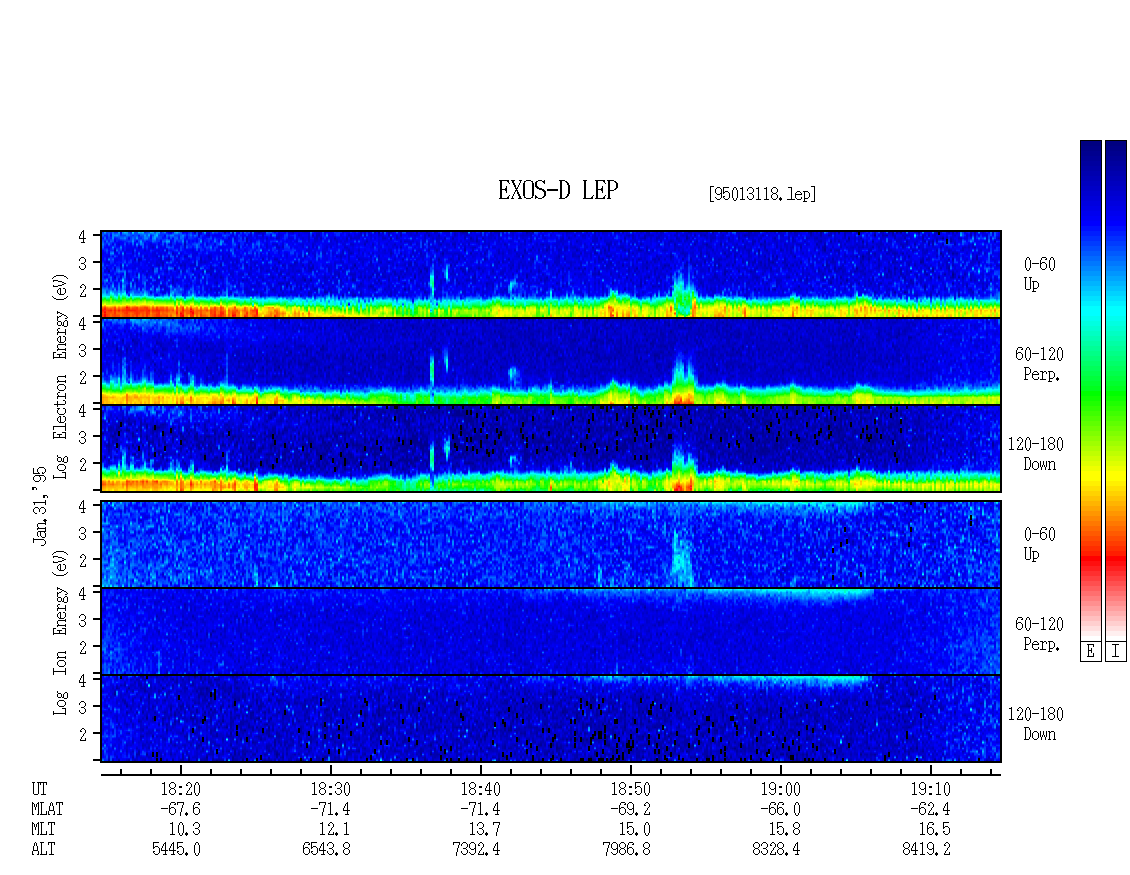The height and width of the screenshot is (875, 1130).
Task: Select the electron 60-120 Perp. spectrogram panel
Action: click(x=551, y=361)
